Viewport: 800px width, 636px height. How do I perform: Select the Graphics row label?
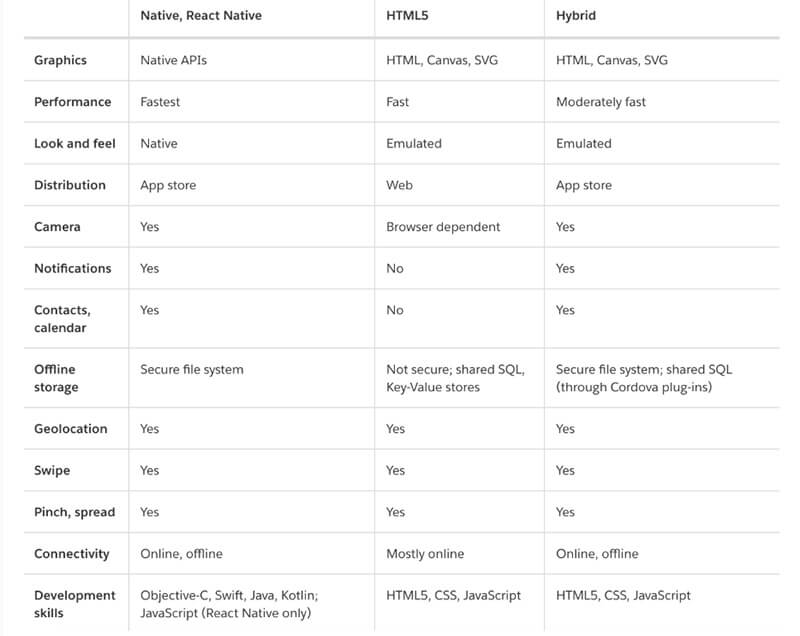pos(60,60)
